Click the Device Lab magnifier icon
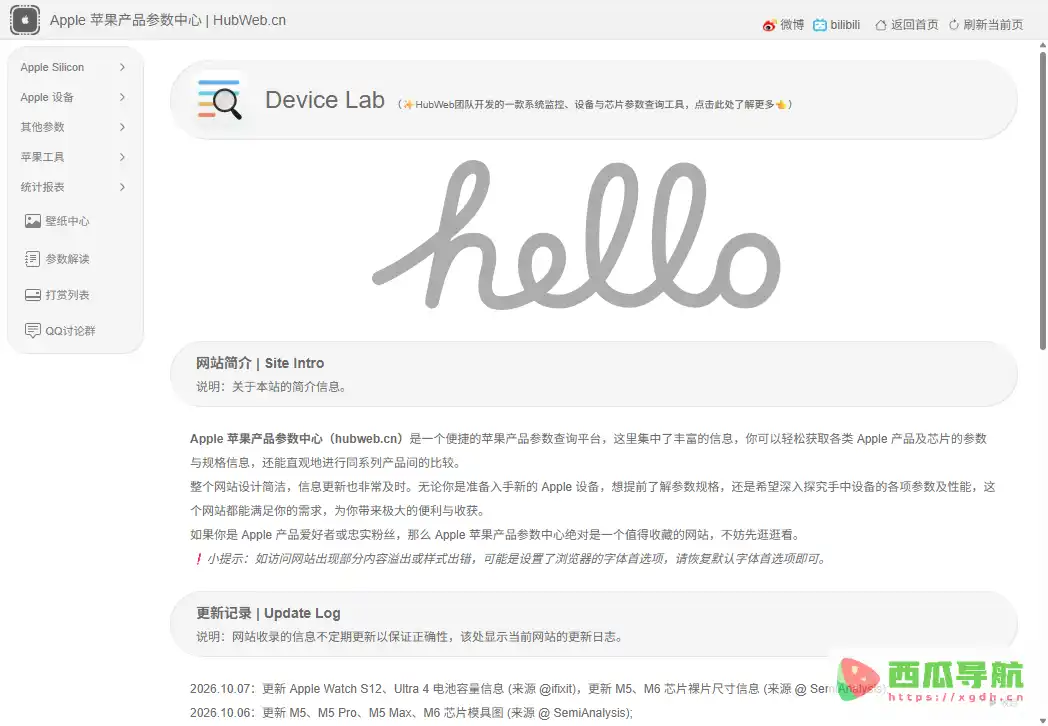 219,100
